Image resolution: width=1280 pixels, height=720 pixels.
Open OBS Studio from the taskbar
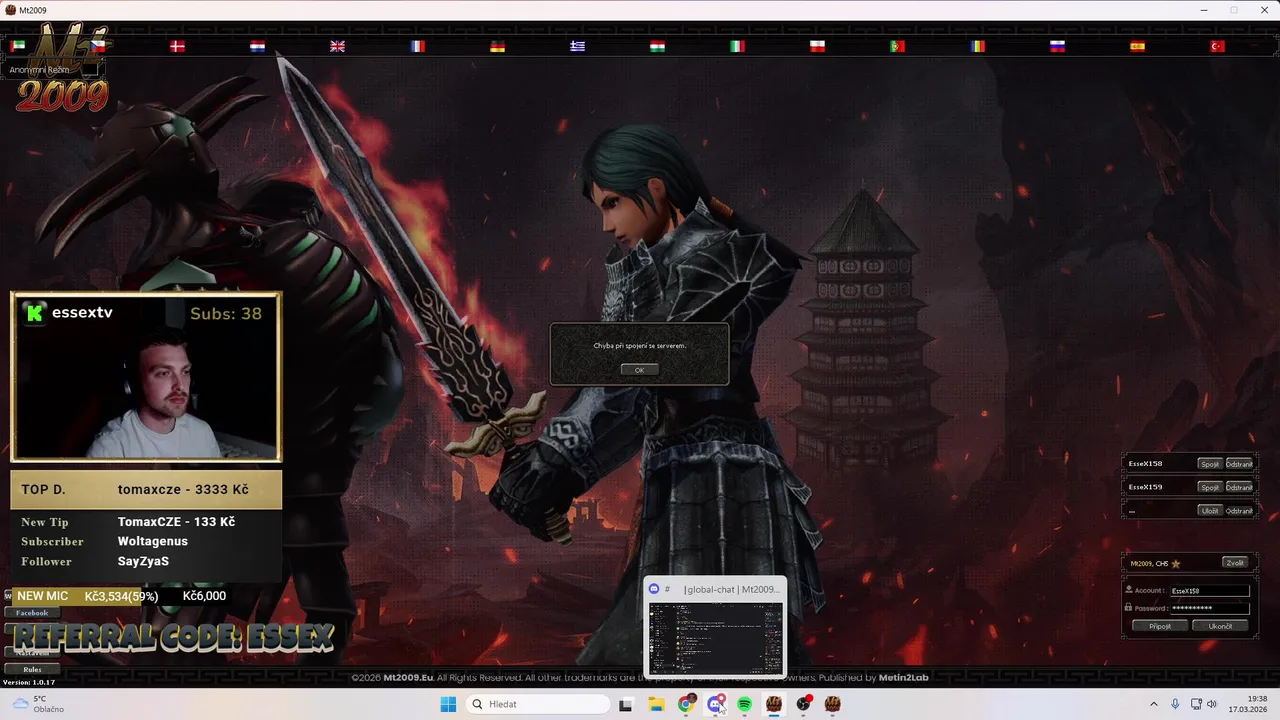(803, 704)
